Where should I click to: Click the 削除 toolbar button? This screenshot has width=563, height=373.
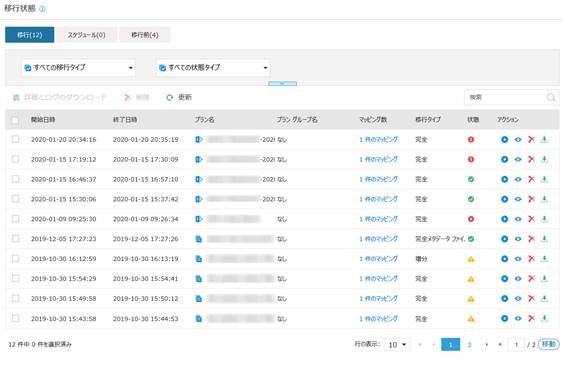pos(137,97)
